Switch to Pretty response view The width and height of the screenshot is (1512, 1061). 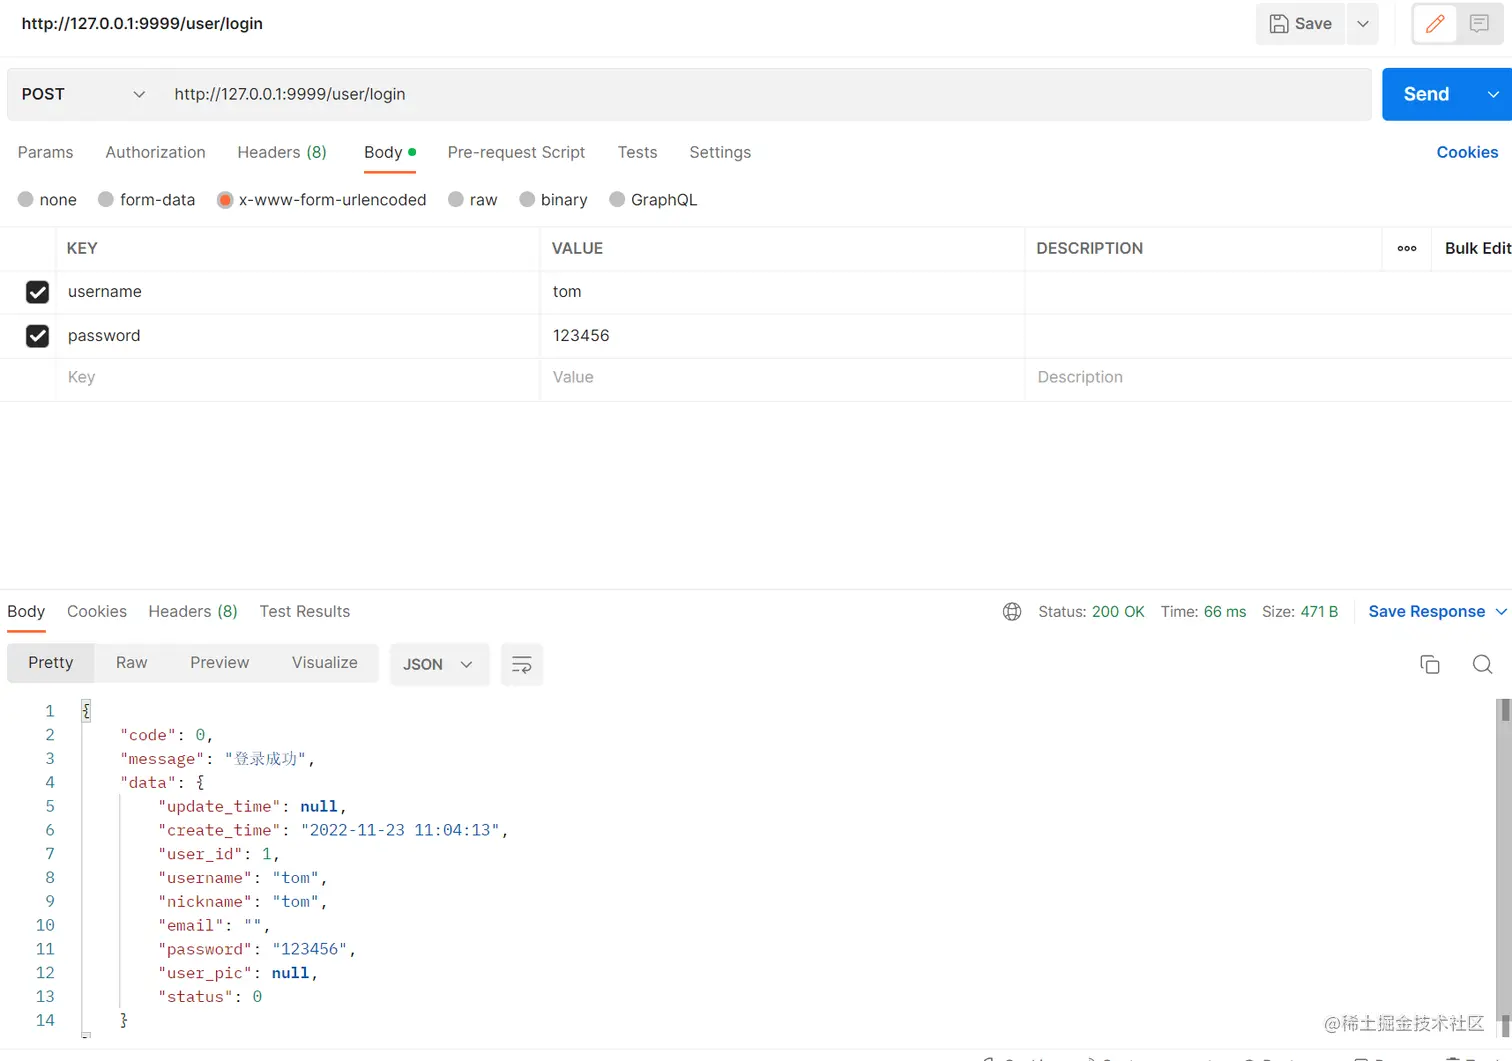coord(51,663)
